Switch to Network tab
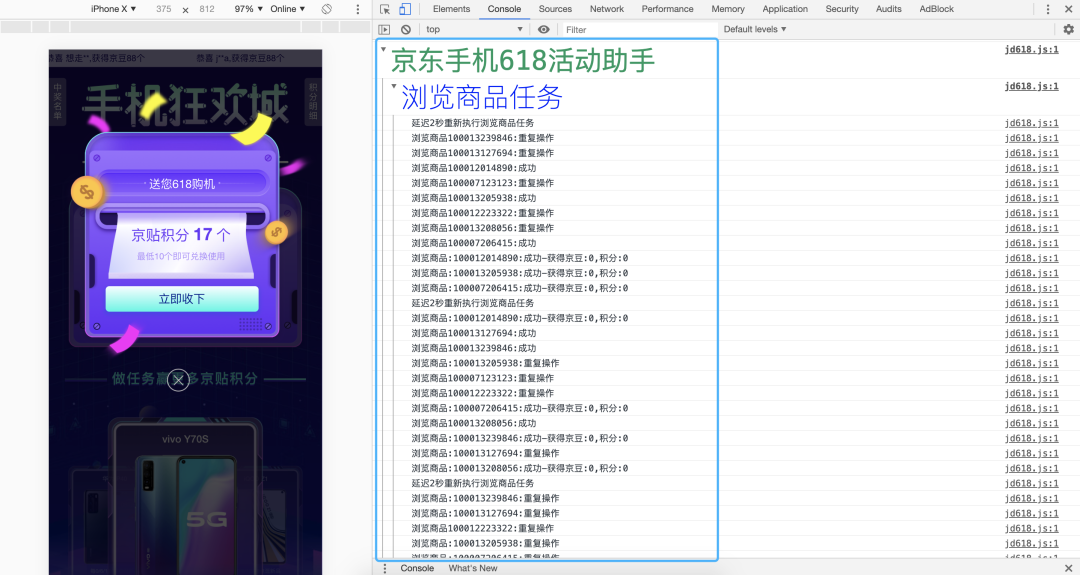This screenshot has height=575, width=1080. pyautogui.click(x=607, y=9)
